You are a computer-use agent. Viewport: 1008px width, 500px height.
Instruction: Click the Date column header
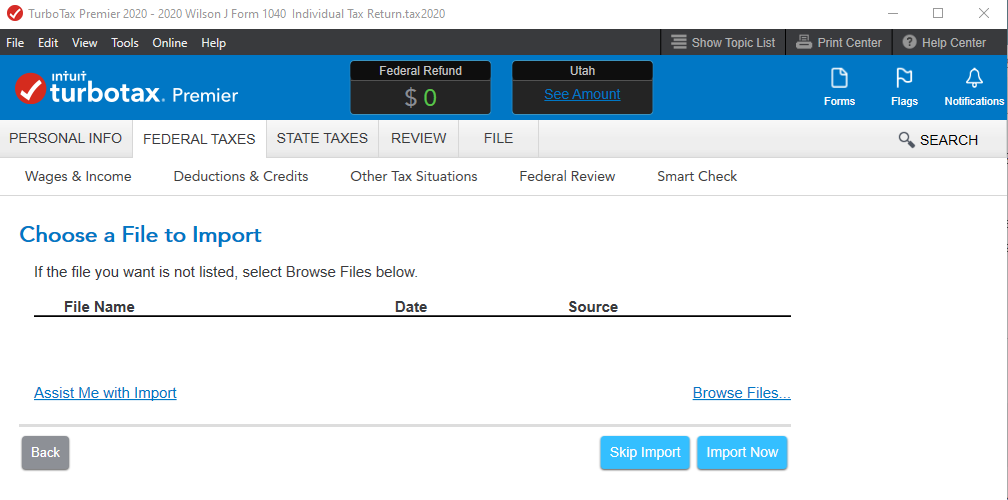(x=411, y=307)
